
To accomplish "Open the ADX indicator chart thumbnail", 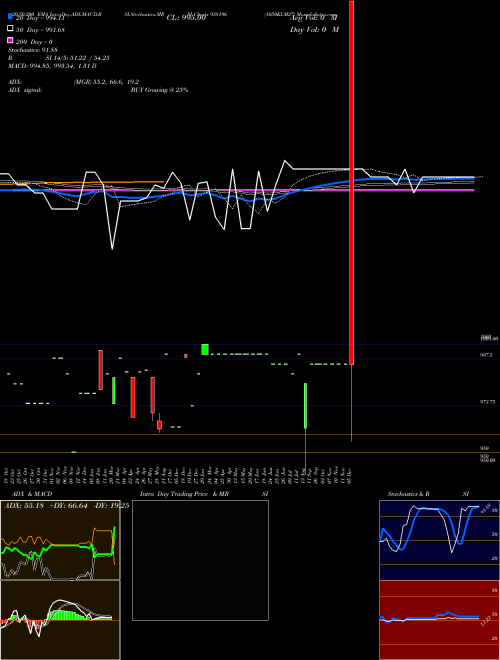I will pos(60,540).
